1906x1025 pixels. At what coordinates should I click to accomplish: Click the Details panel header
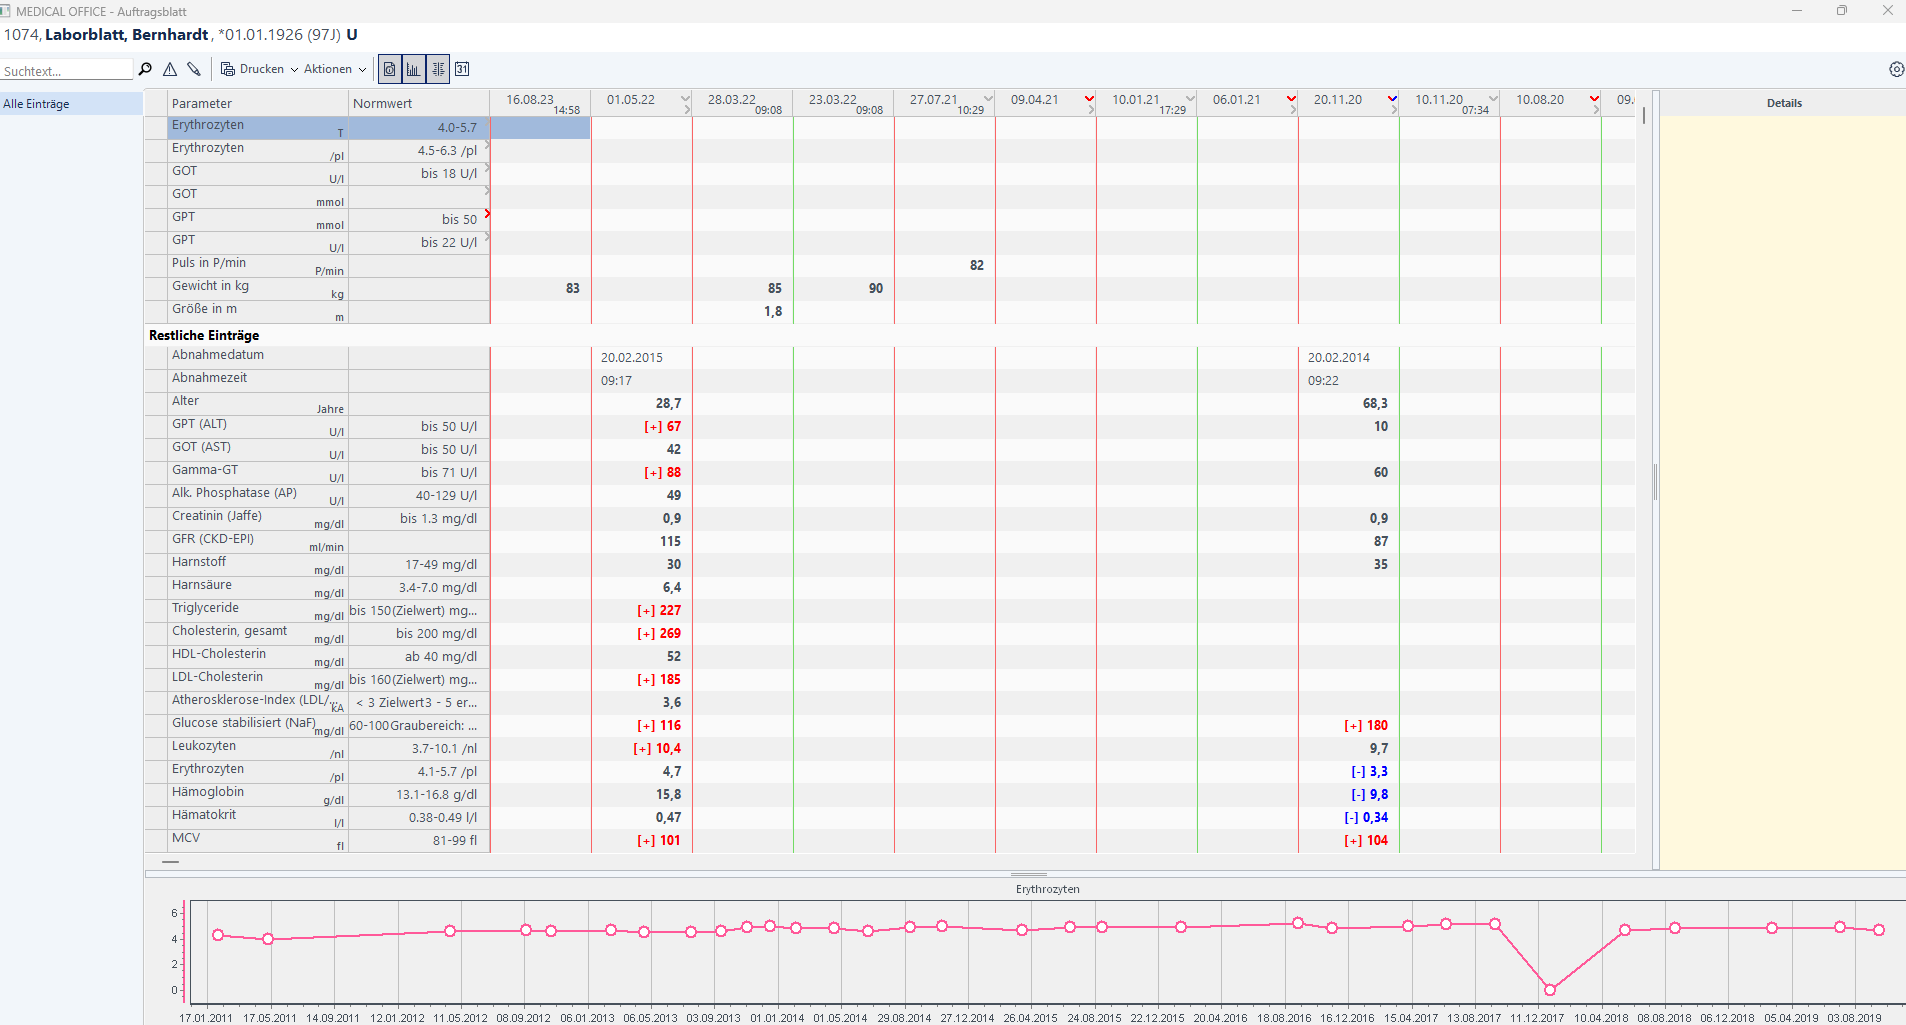pyautogui.click(x=1783, y=103)
